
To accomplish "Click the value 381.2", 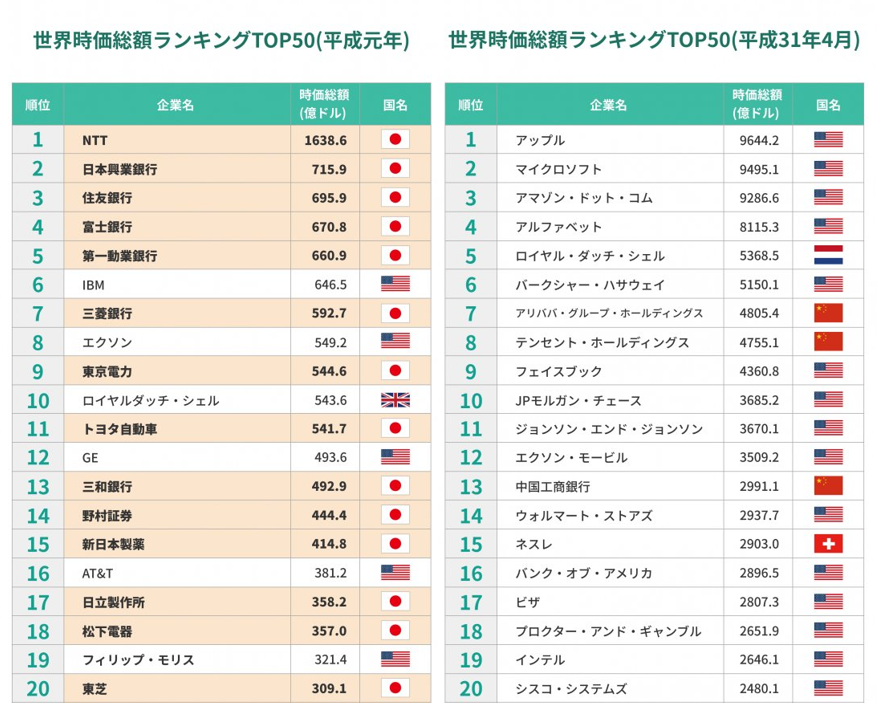I will click(x=331, y=573).
